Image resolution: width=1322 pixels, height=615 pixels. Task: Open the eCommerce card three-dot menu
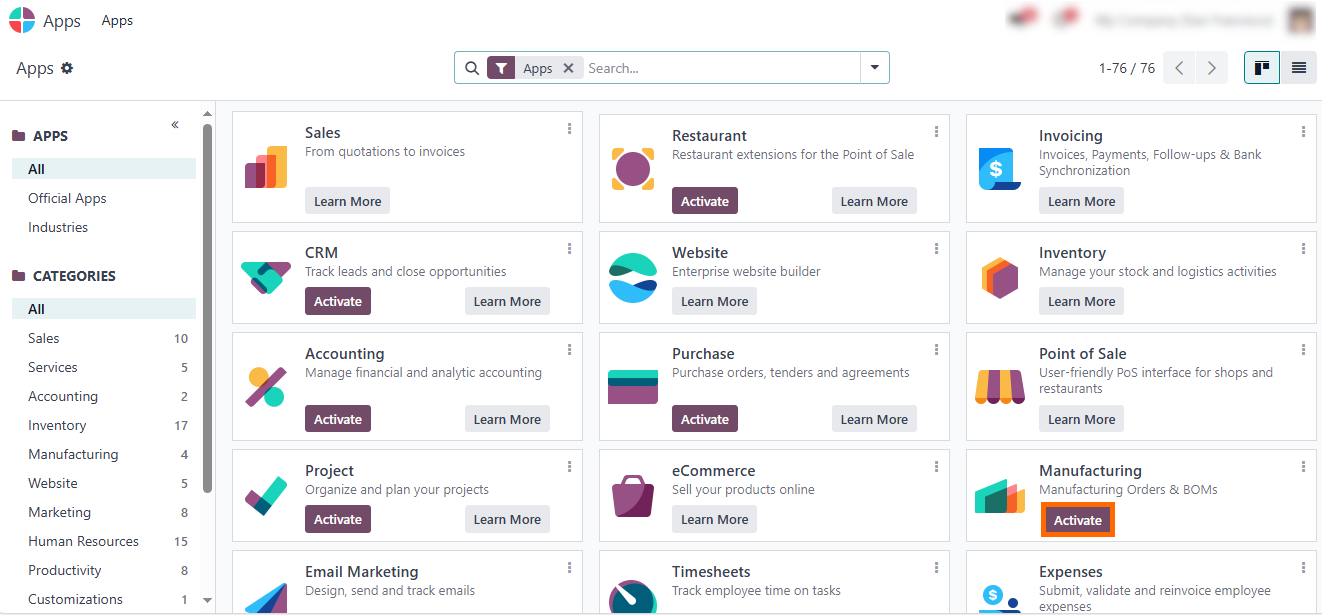point(937,467)
